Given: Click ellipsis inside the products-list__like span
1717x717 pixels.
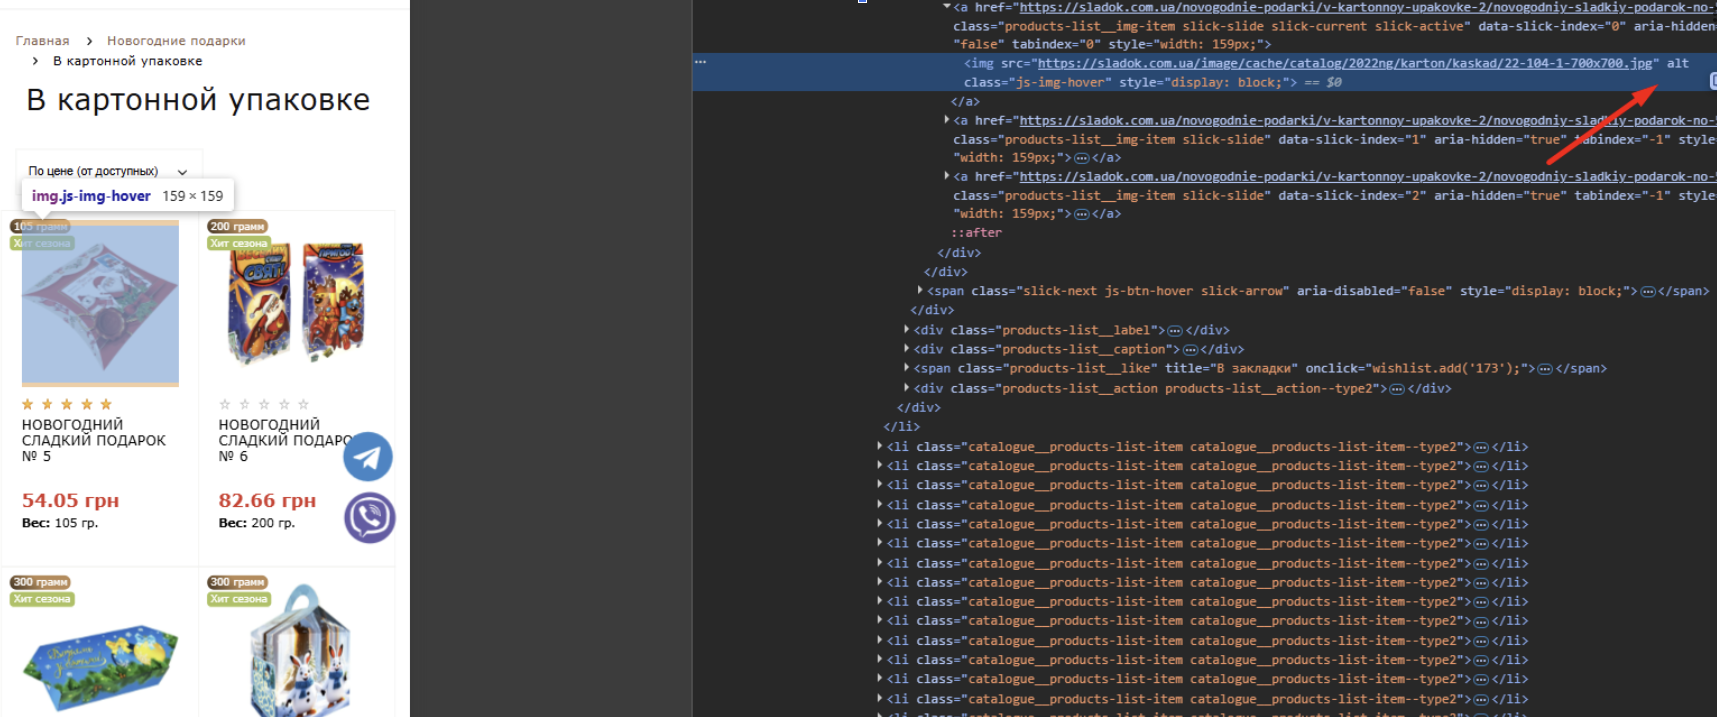Looking at the screenshot, I should [x=1545, y=369].
